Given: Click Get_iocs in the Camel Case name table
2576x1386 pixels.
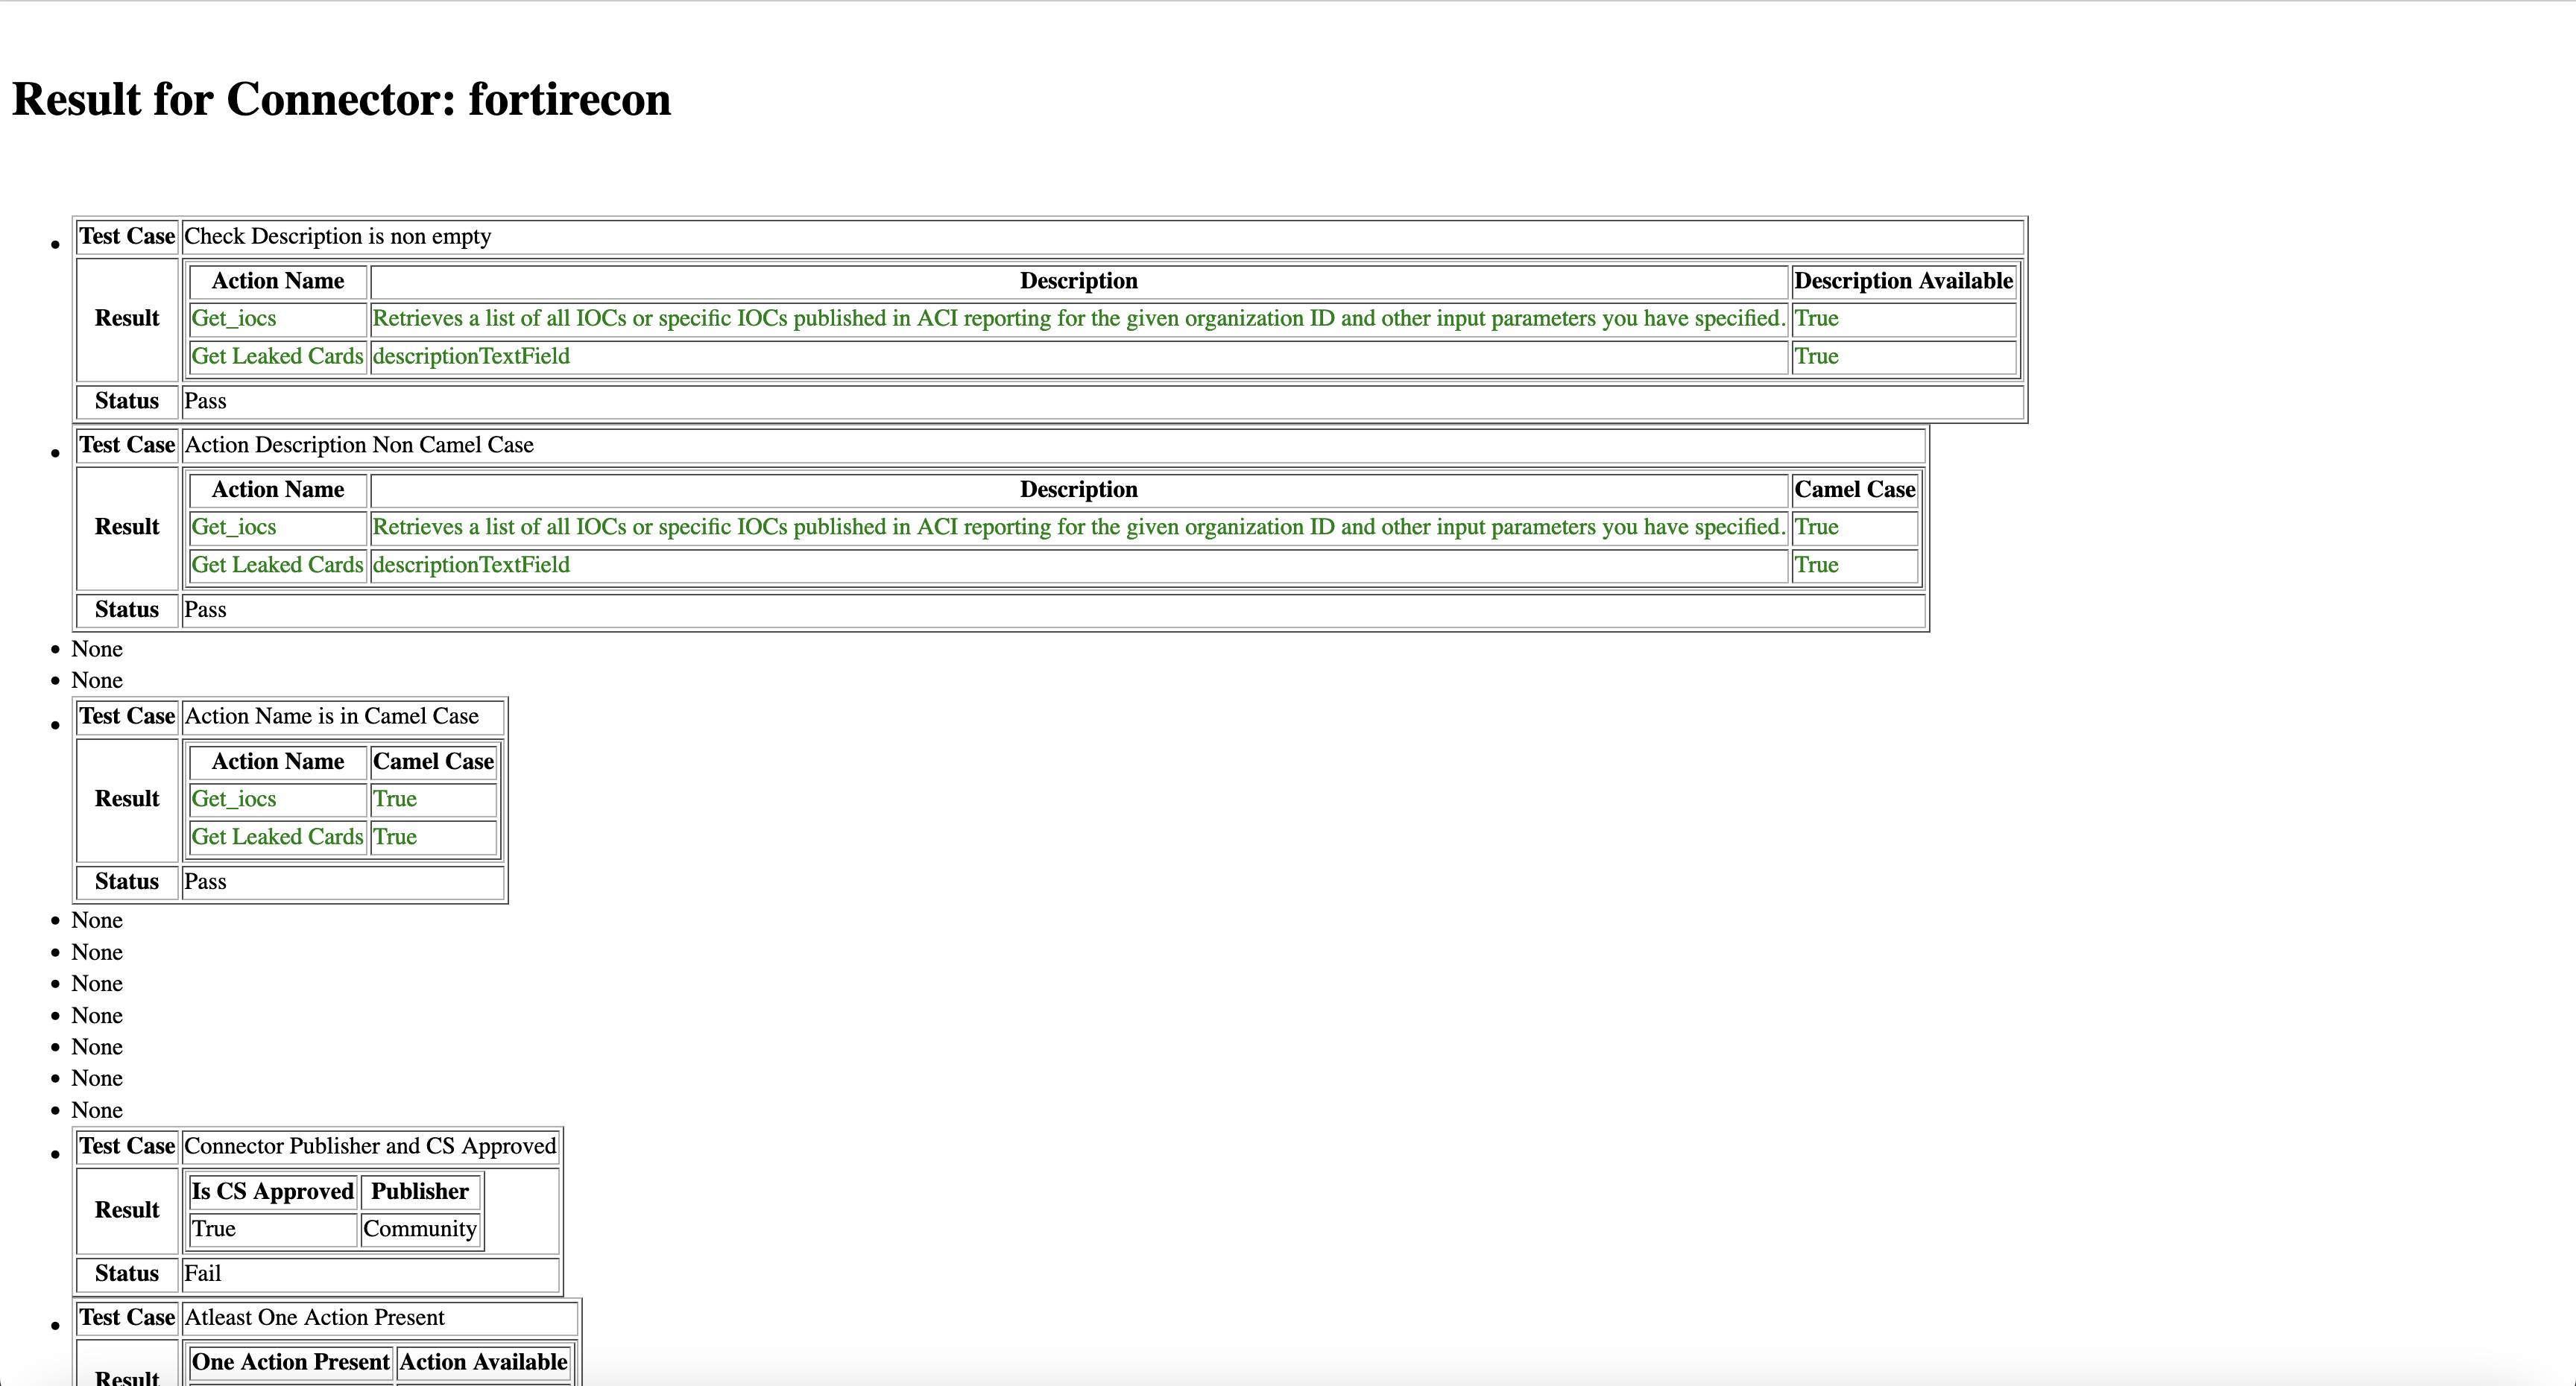Looking at the screenshot, I should click(x=234, y=799).
